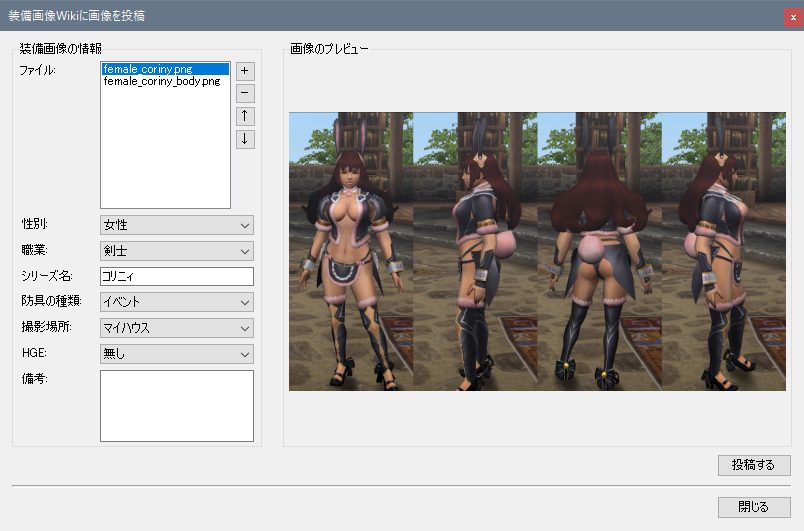The width and height of the screenshot is (804, 531).
Task: Move selected file up with arrow
Action: point(245,116)
